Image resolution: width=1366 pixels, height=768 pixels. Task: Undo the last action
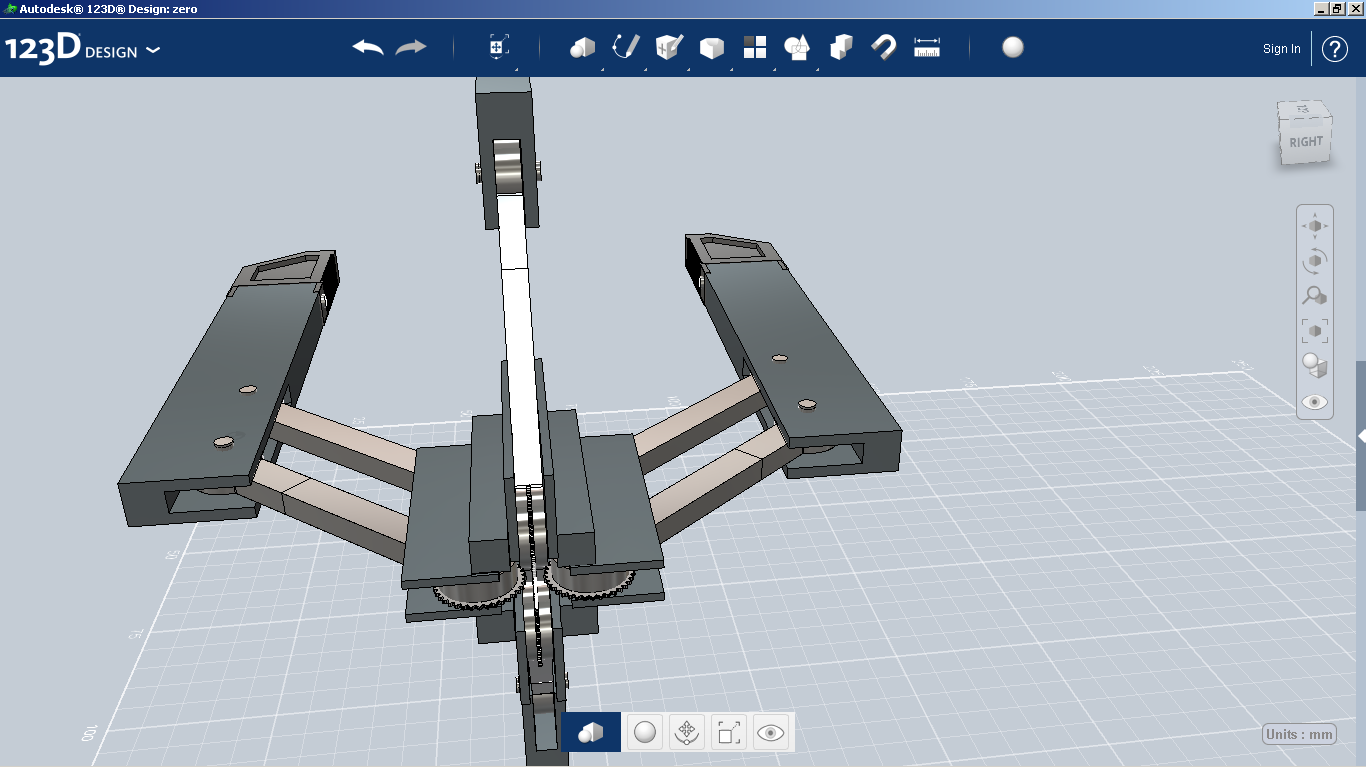[368, 47]
